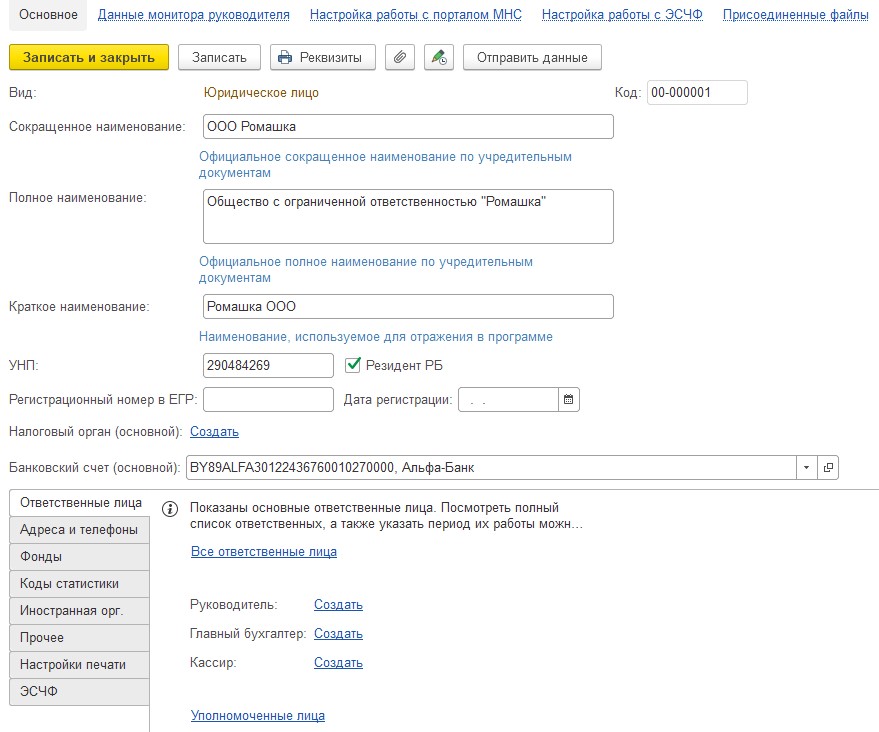Click the Записать button
This screenshot has height=732, width=879.
pyautogui.click(x=219, y=57)
